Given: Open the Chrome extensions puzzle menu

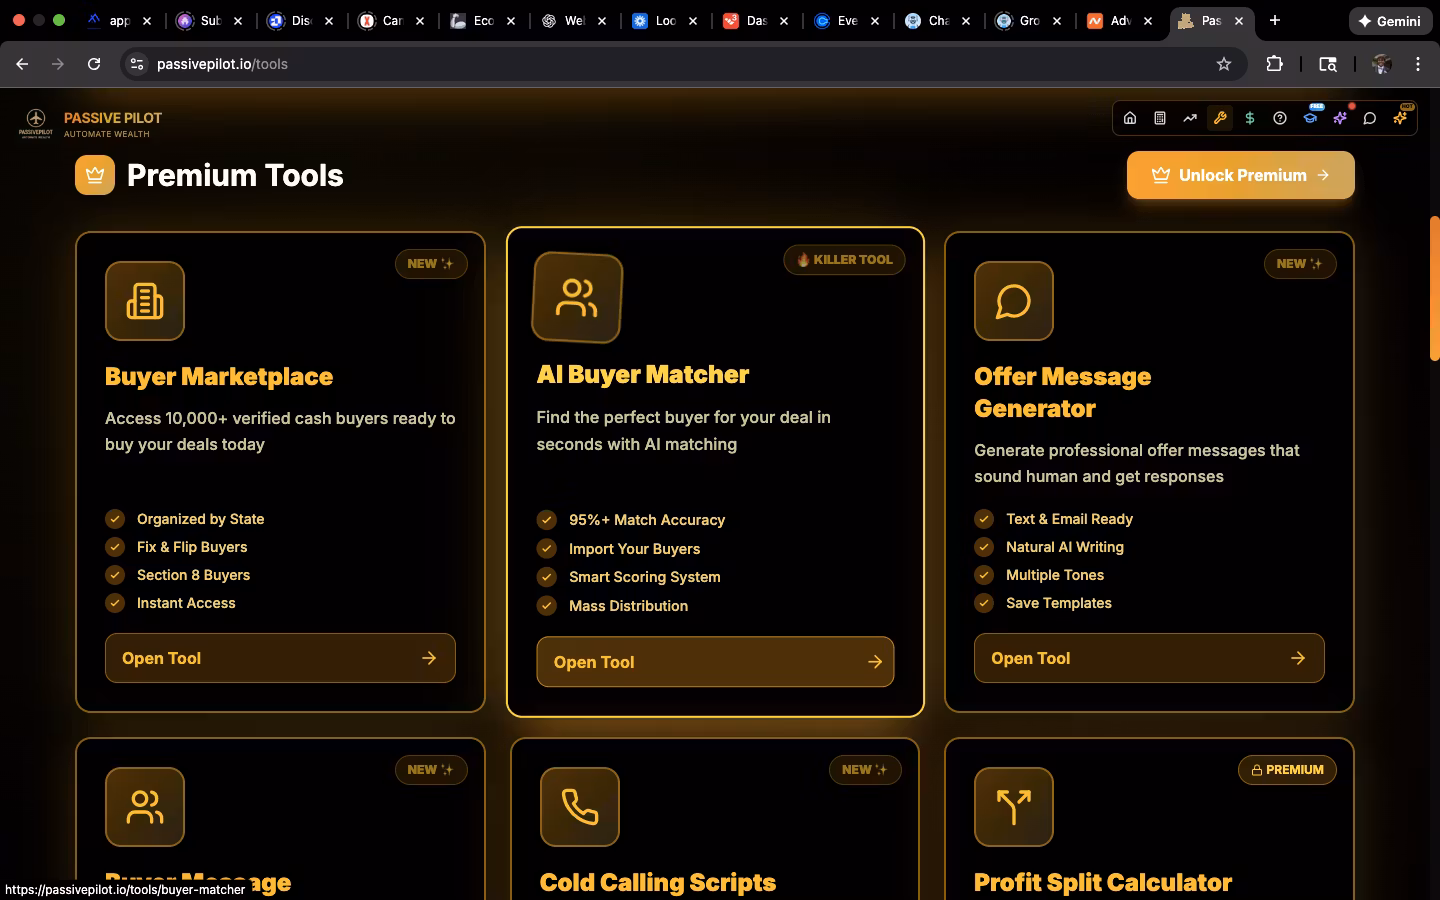Looking at the screenshot, I should pos(1274,64).
